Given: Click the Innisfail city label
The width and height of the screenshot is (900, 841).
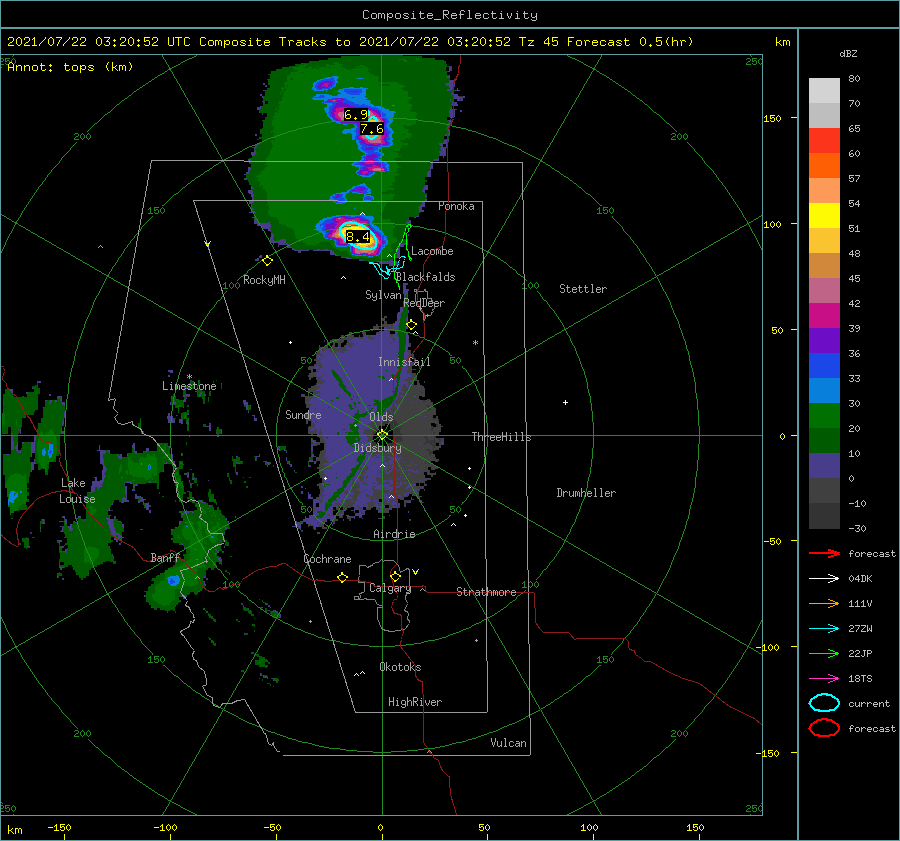Looking at the screenshot, I should (x=404, y=362).
